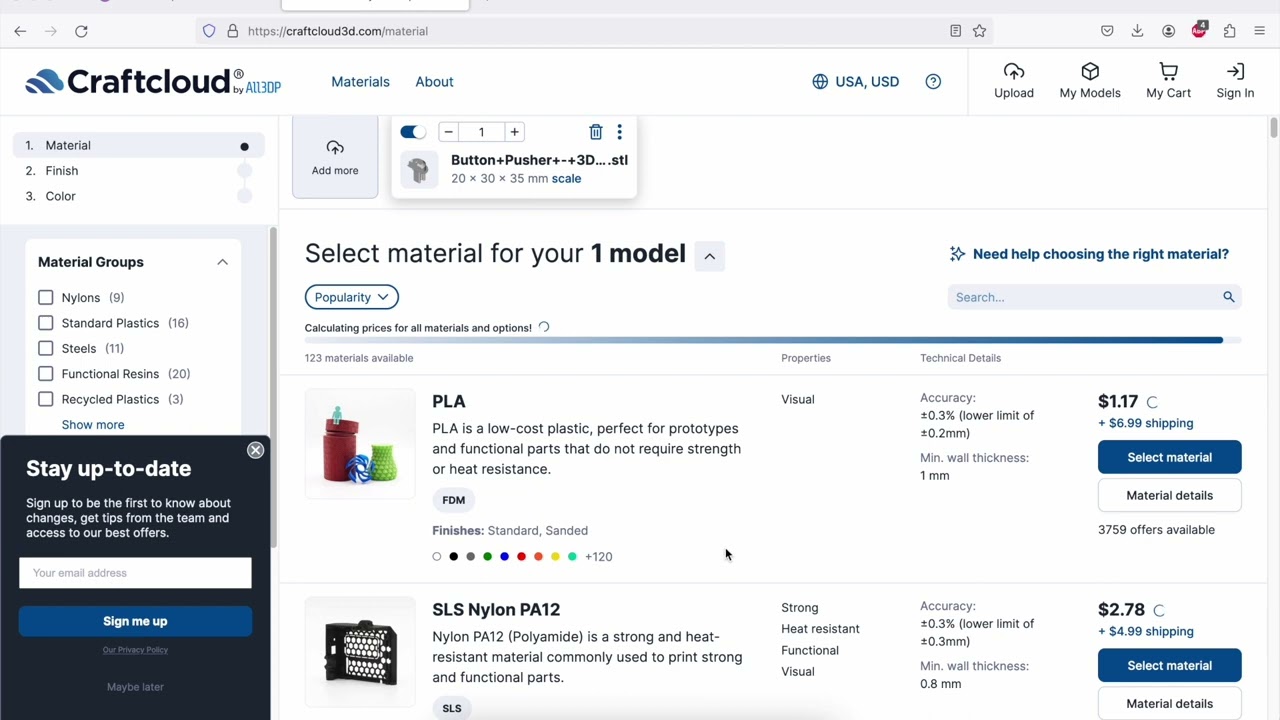Check the Standard Plastics checkbox

tap(46, 323)
